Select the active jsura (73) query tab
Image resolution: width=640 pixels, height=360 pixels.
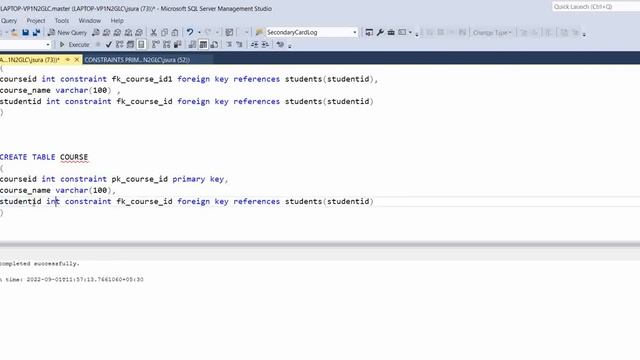[30, 60]
